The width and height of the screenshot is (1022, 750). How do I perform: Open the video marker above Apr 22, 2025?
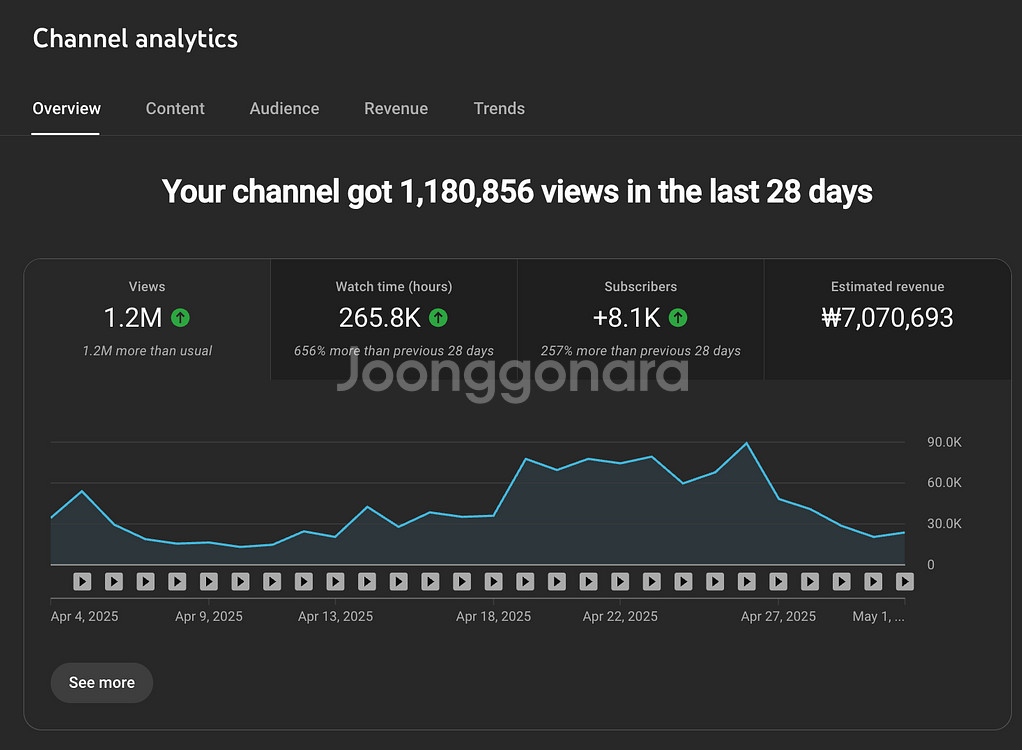pos(620,581)
